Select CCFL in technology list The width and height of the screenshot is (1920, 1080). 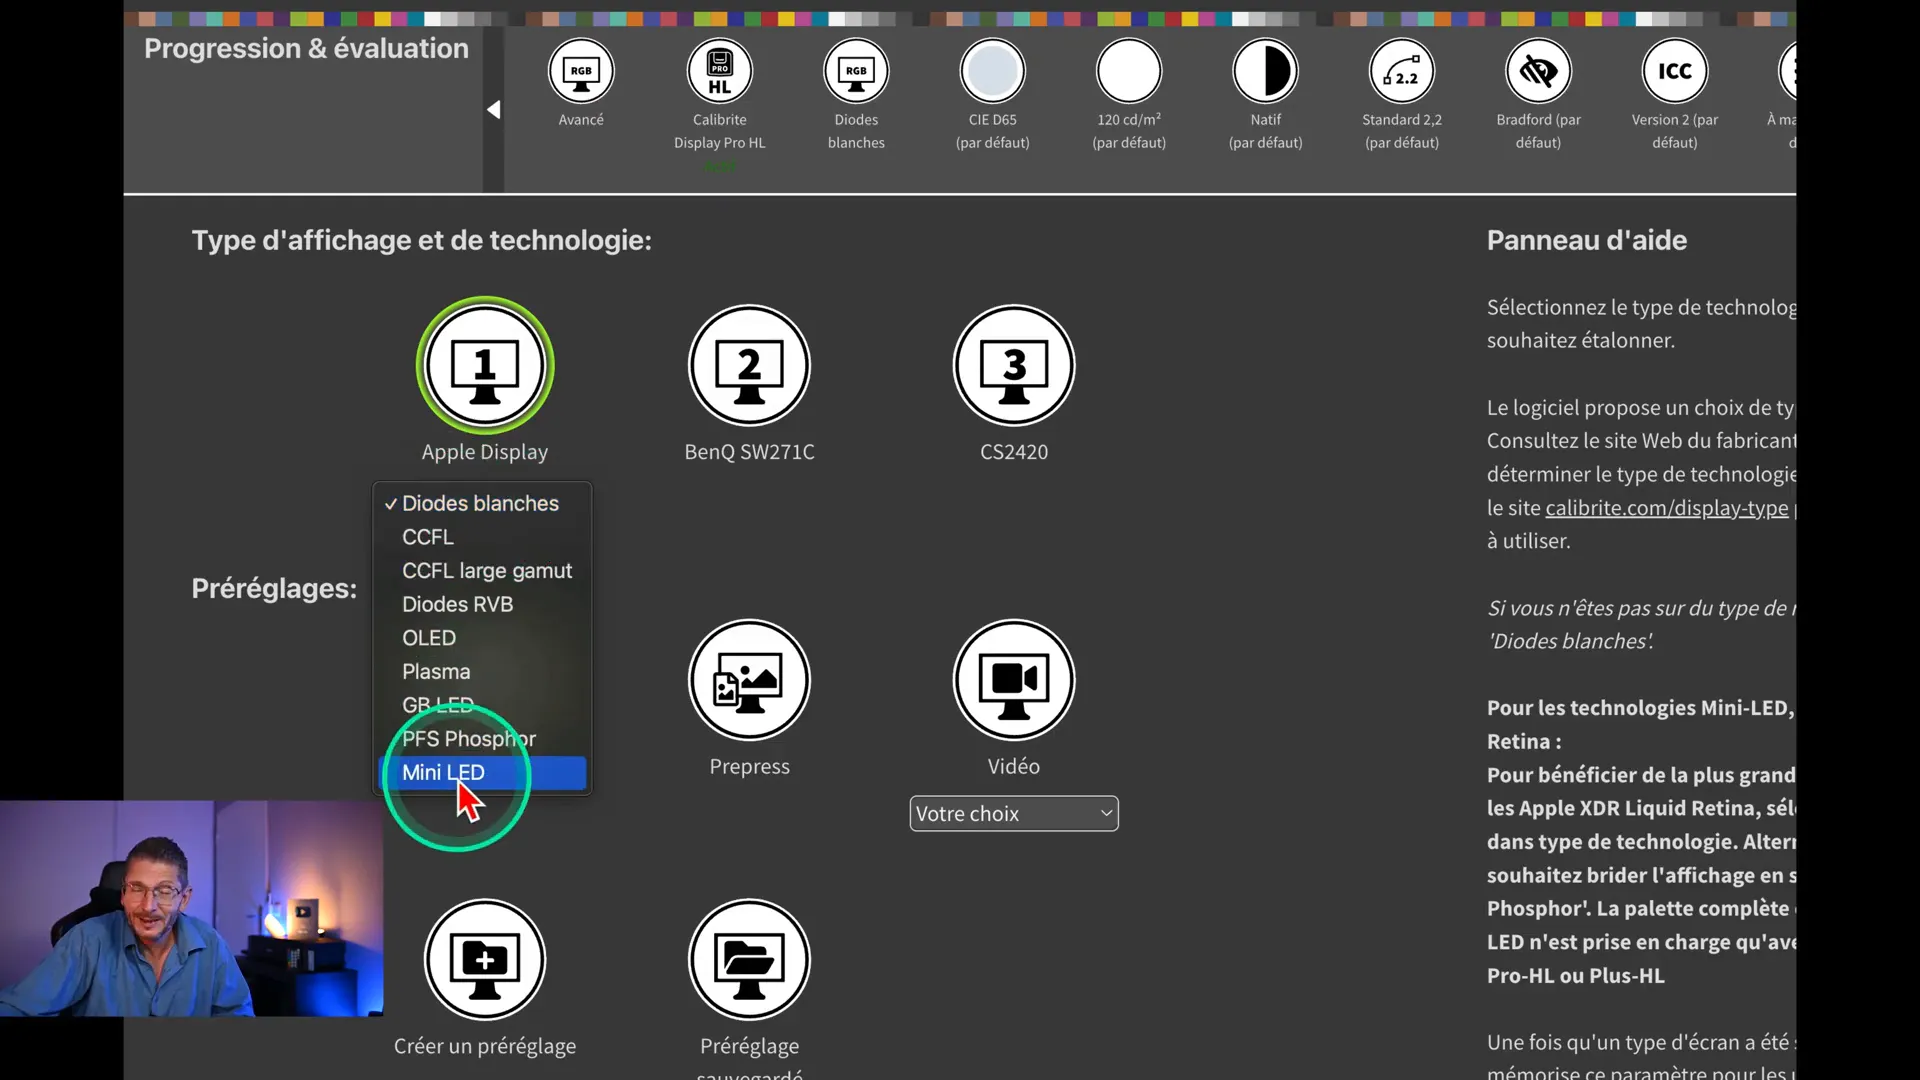click(x=481, y=537)
